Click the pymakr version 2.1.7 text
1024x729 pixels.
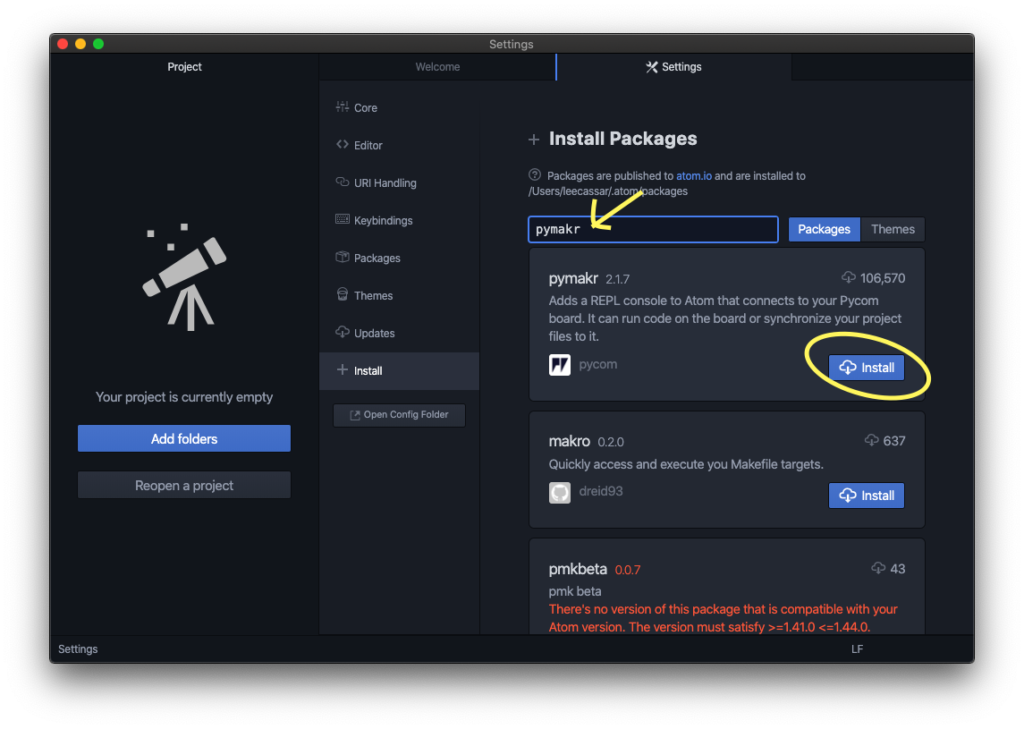(x=617, y=280)
